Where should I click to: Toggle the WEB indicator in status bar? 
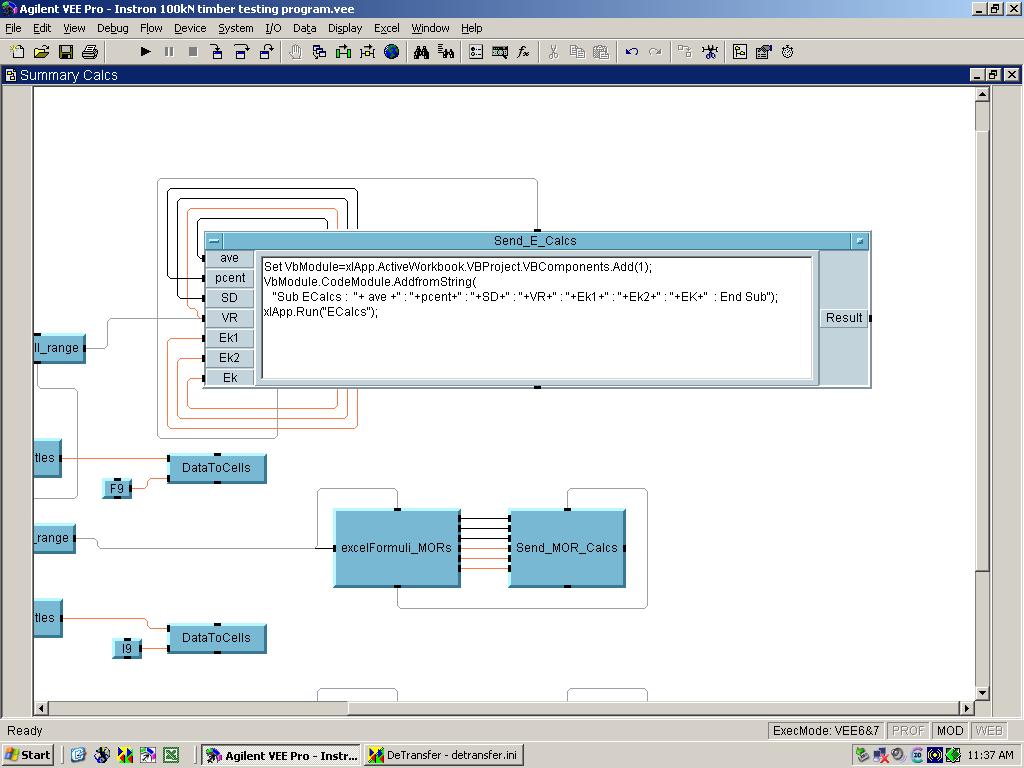pyautogui.click(x=988, y=731)
